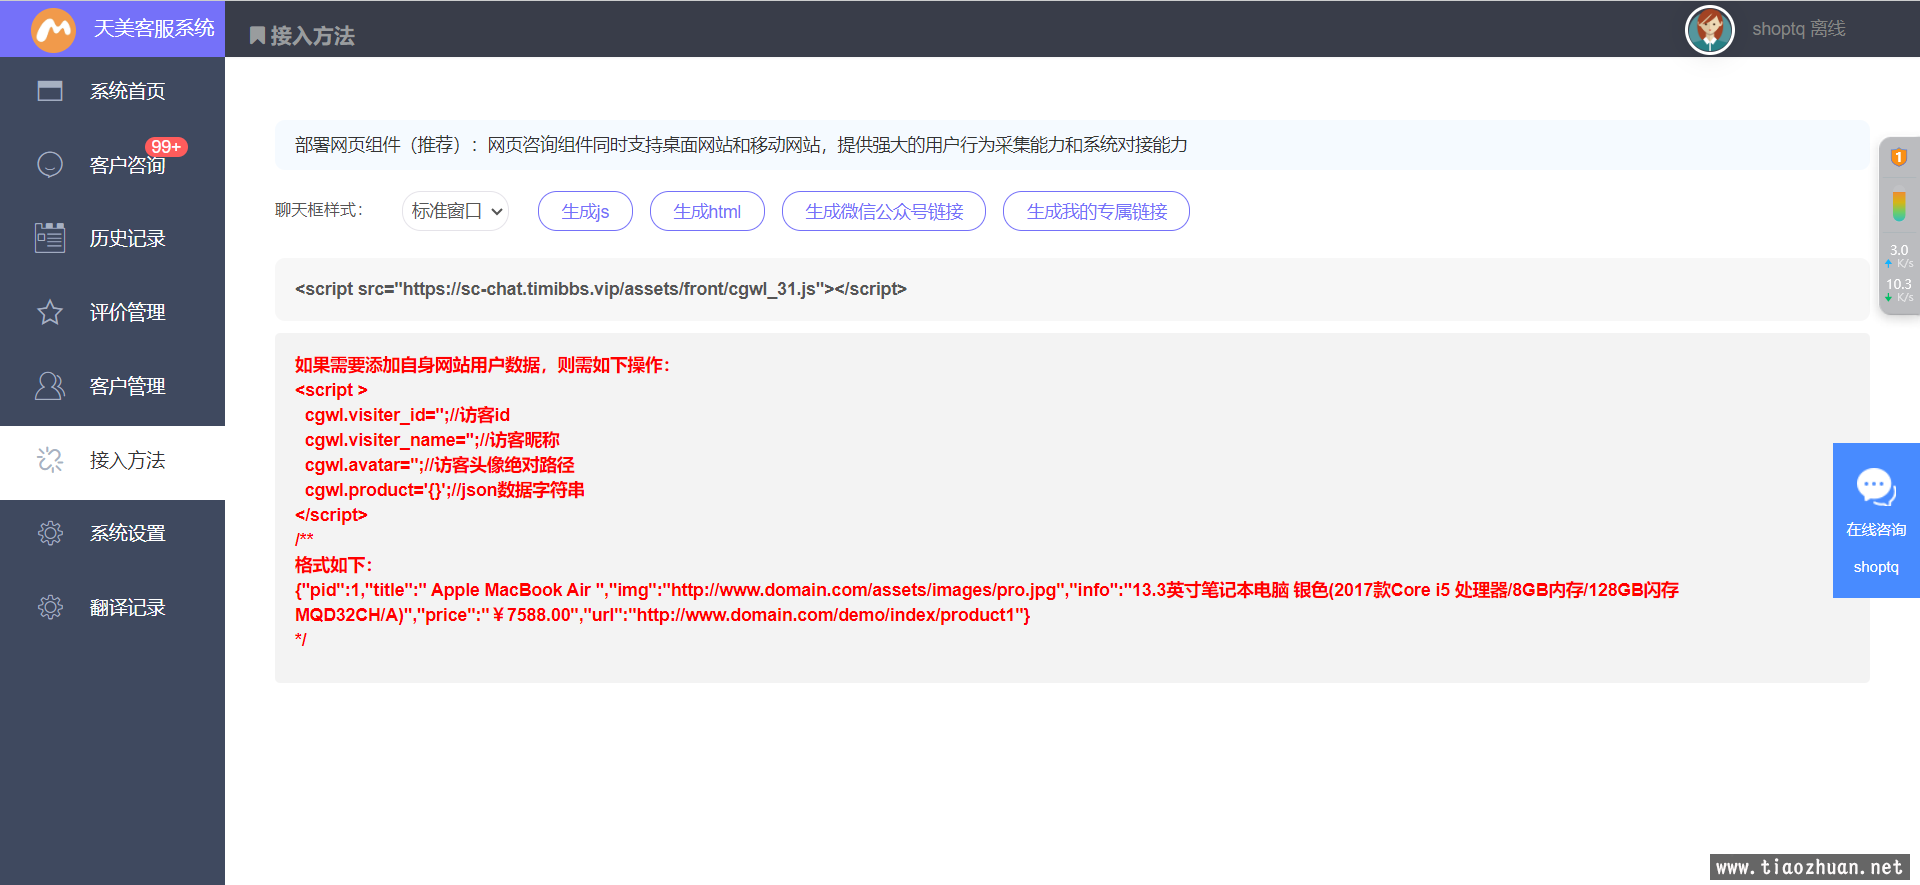This screenshot has height=885, width=1920.
Task: Click the history records calendar icon
Action: tap(50, 238)
